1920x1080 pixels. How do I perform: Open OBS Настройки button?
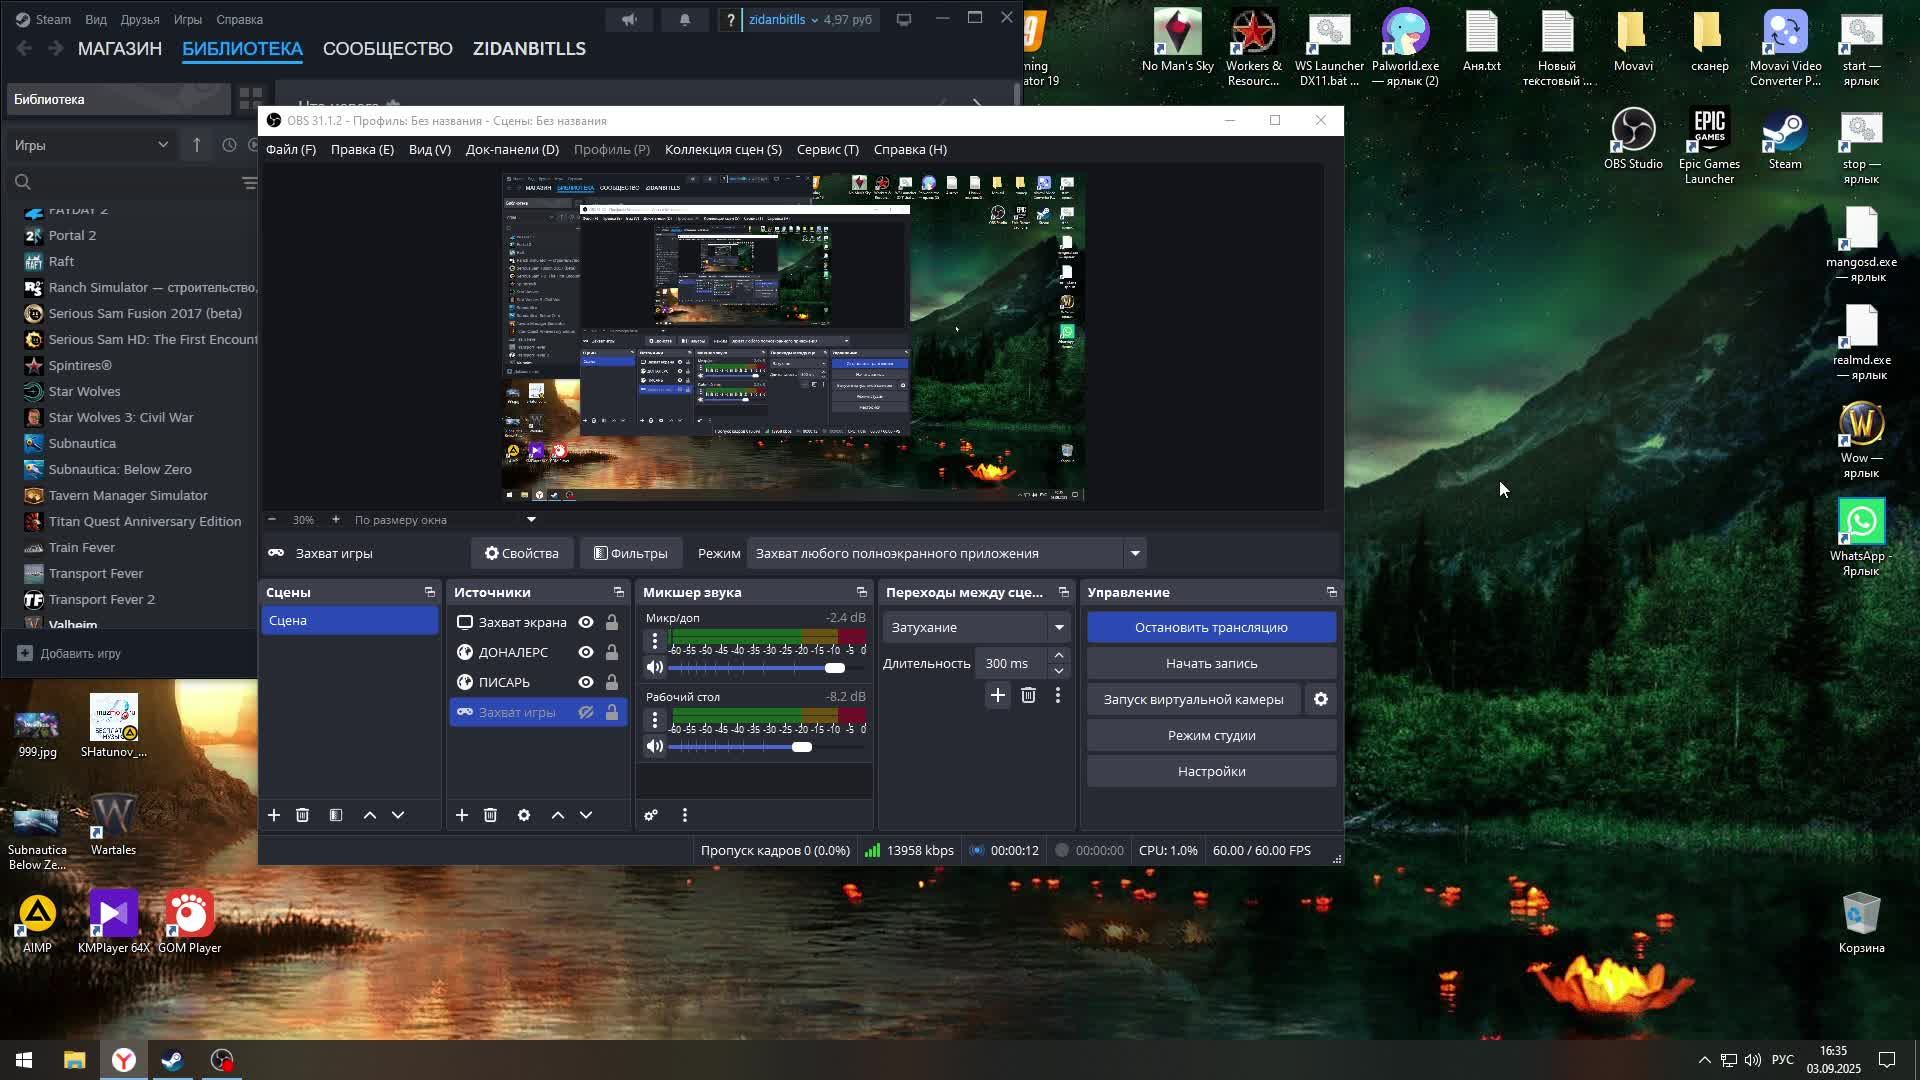point(1210,771)
